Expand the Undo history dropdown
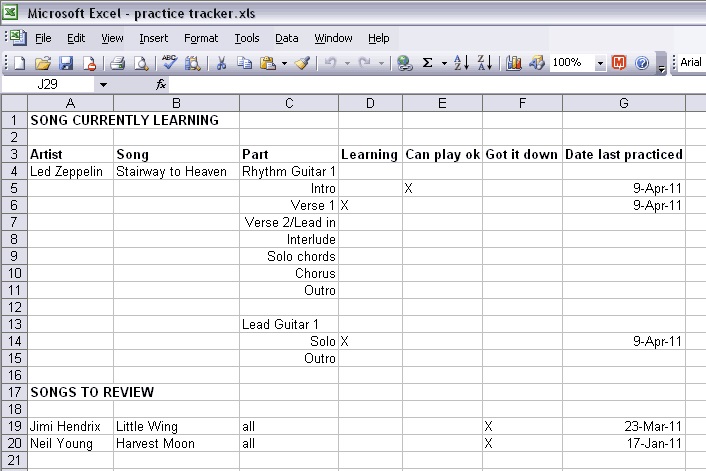706x471 pixels. click(x=347, y=63)
